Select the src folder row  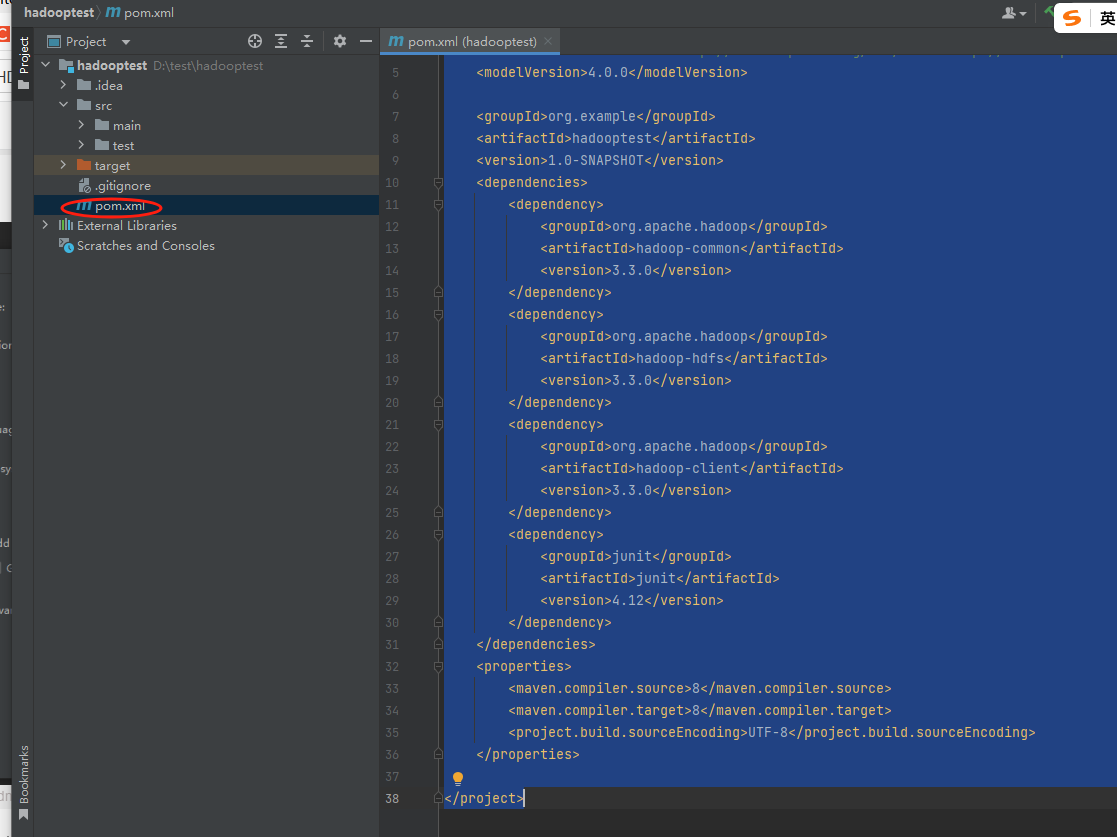coord(207,105)
